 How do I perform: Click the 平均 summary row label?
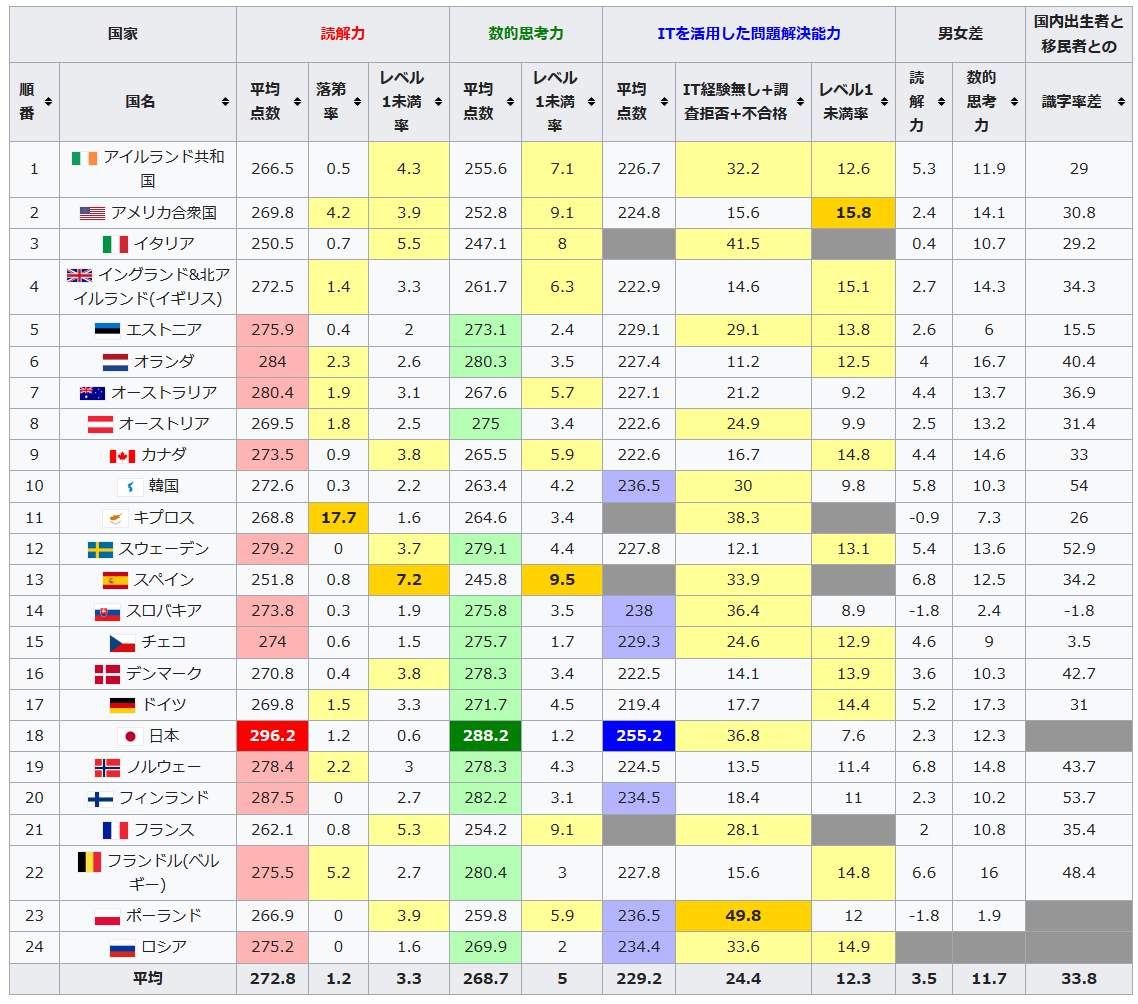point(147,979)
